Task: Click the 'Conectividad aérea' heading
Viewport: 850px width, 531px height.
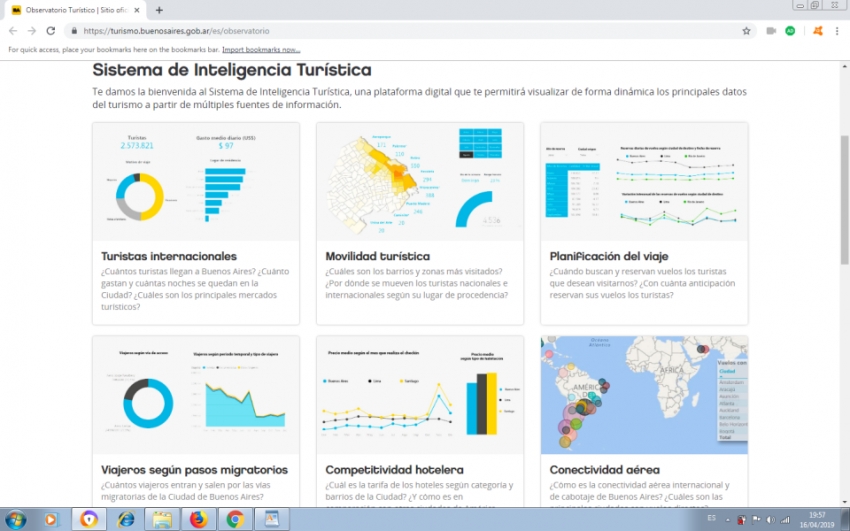Action: (604, 470)
